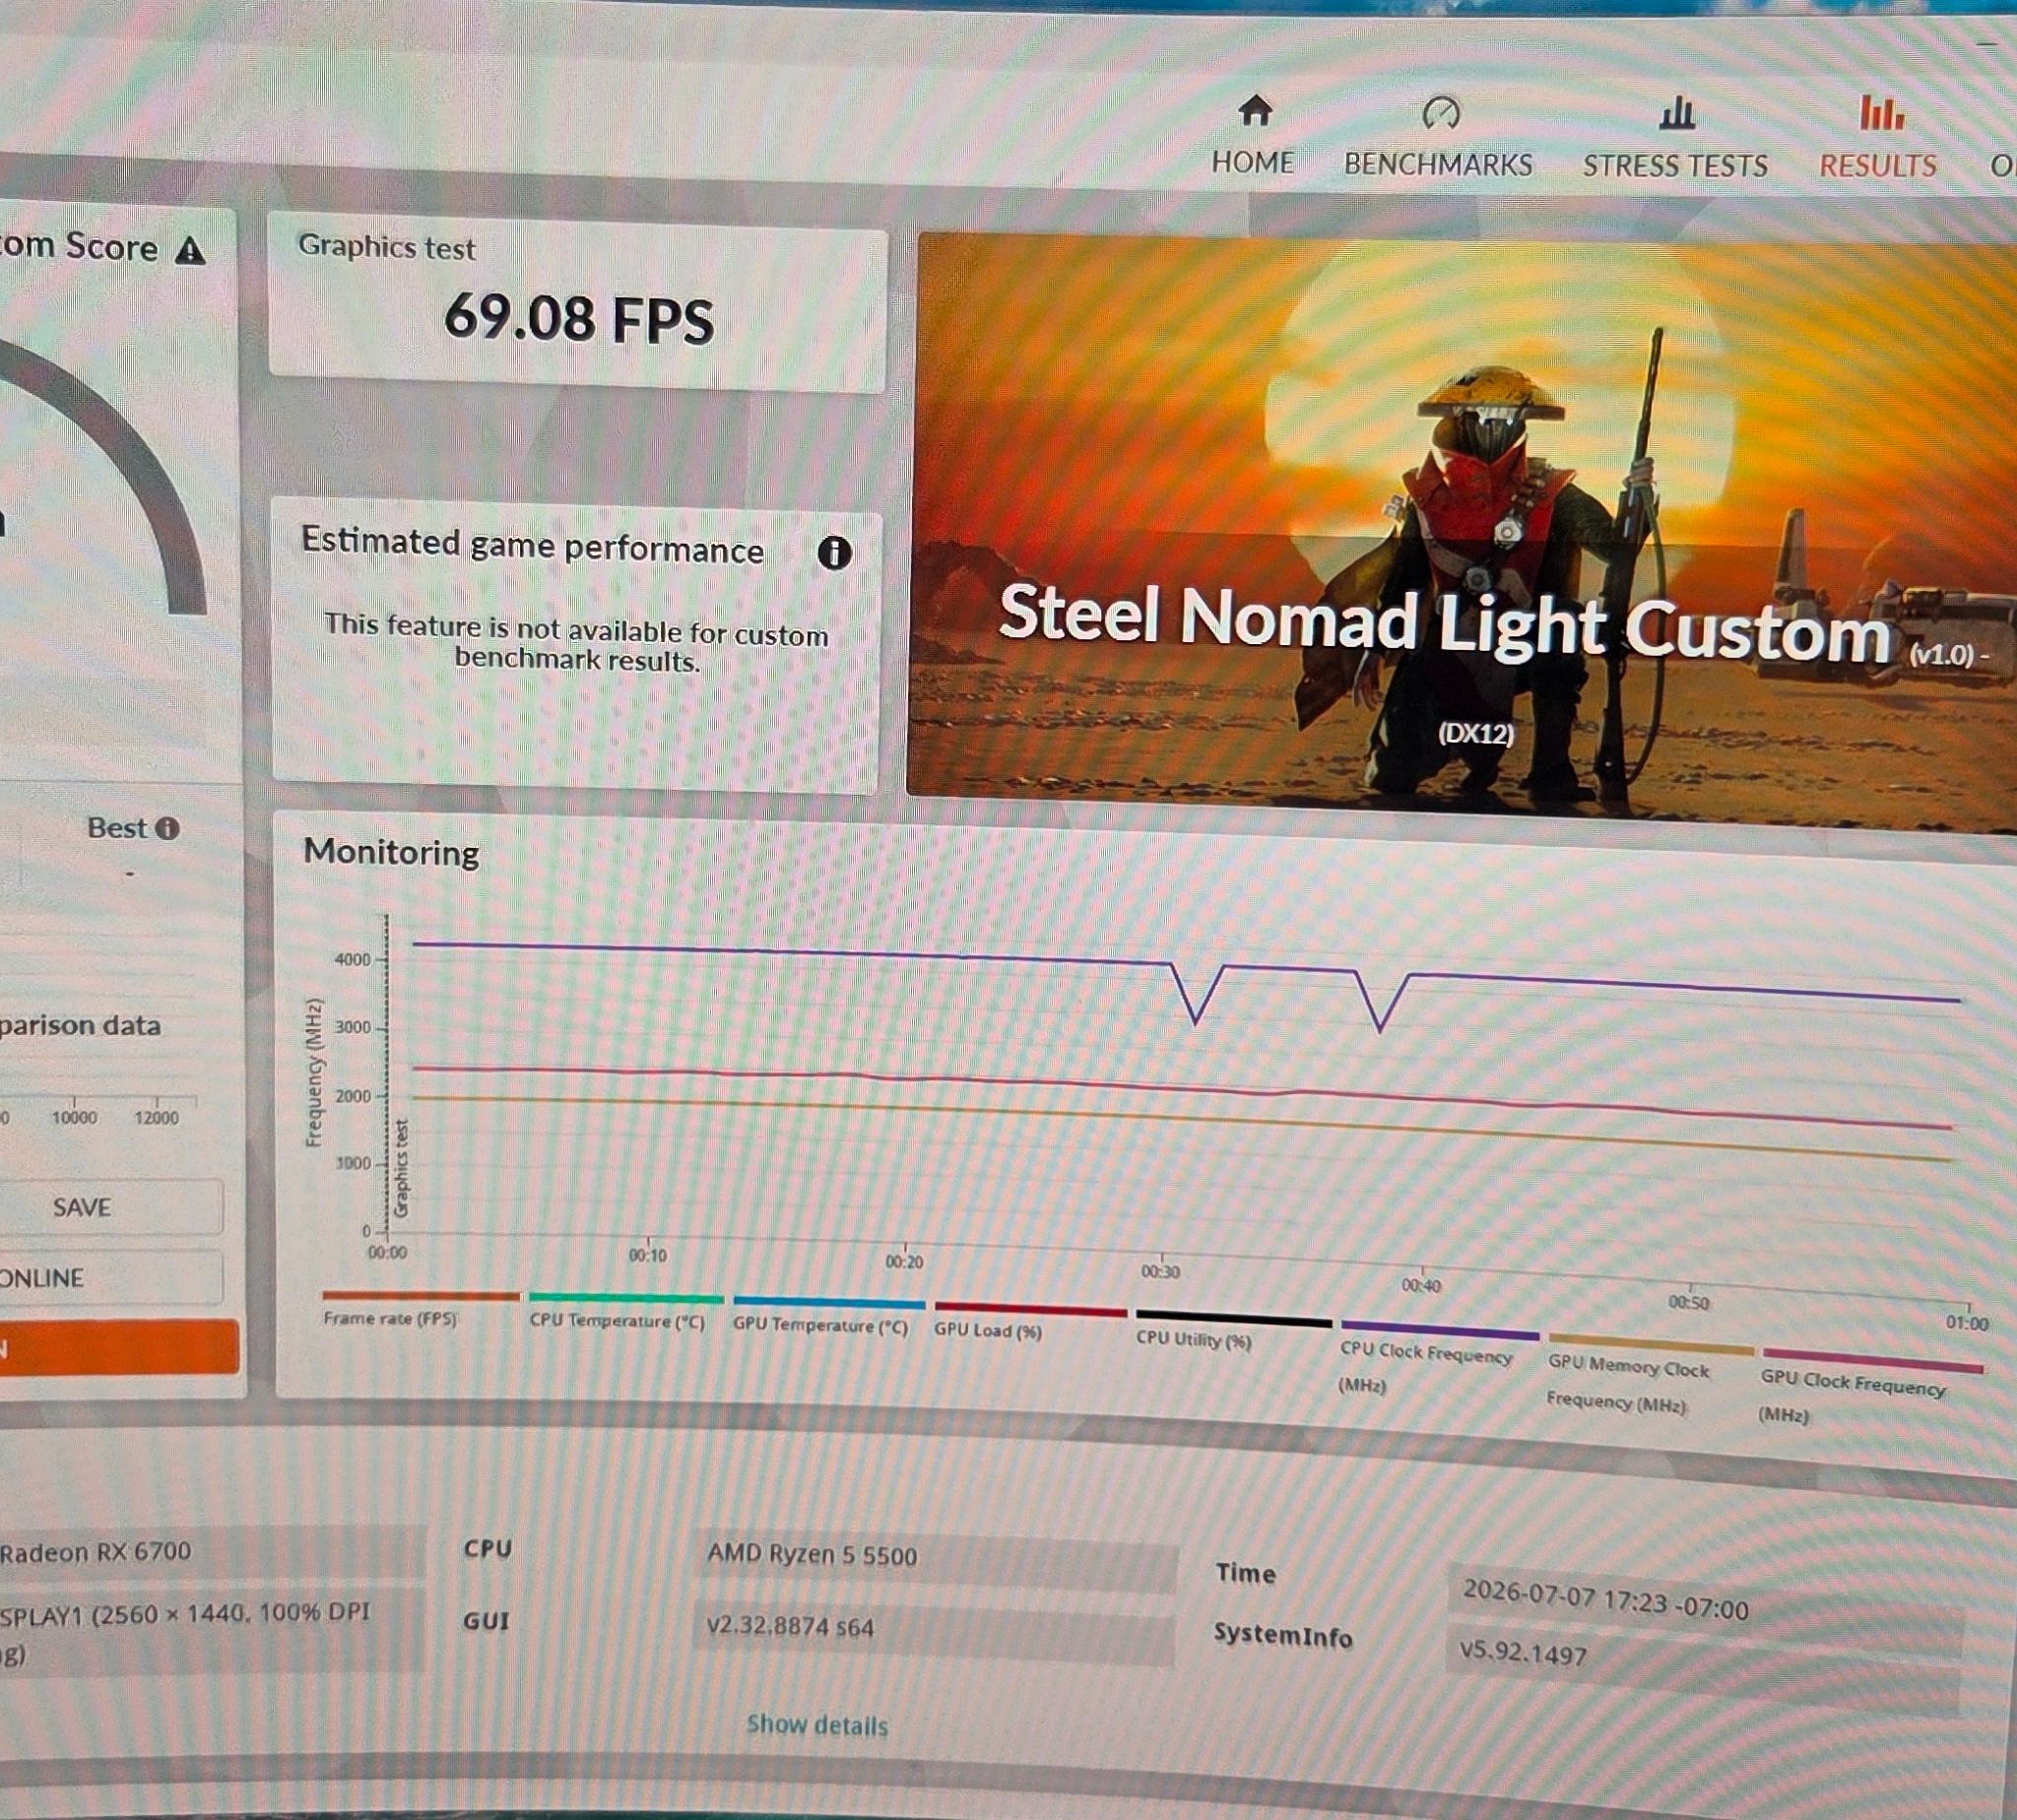Click the 10000 tick on the comparison scale
The height and width of the screenshot is (1820, 2017).
click(74, 1117)
